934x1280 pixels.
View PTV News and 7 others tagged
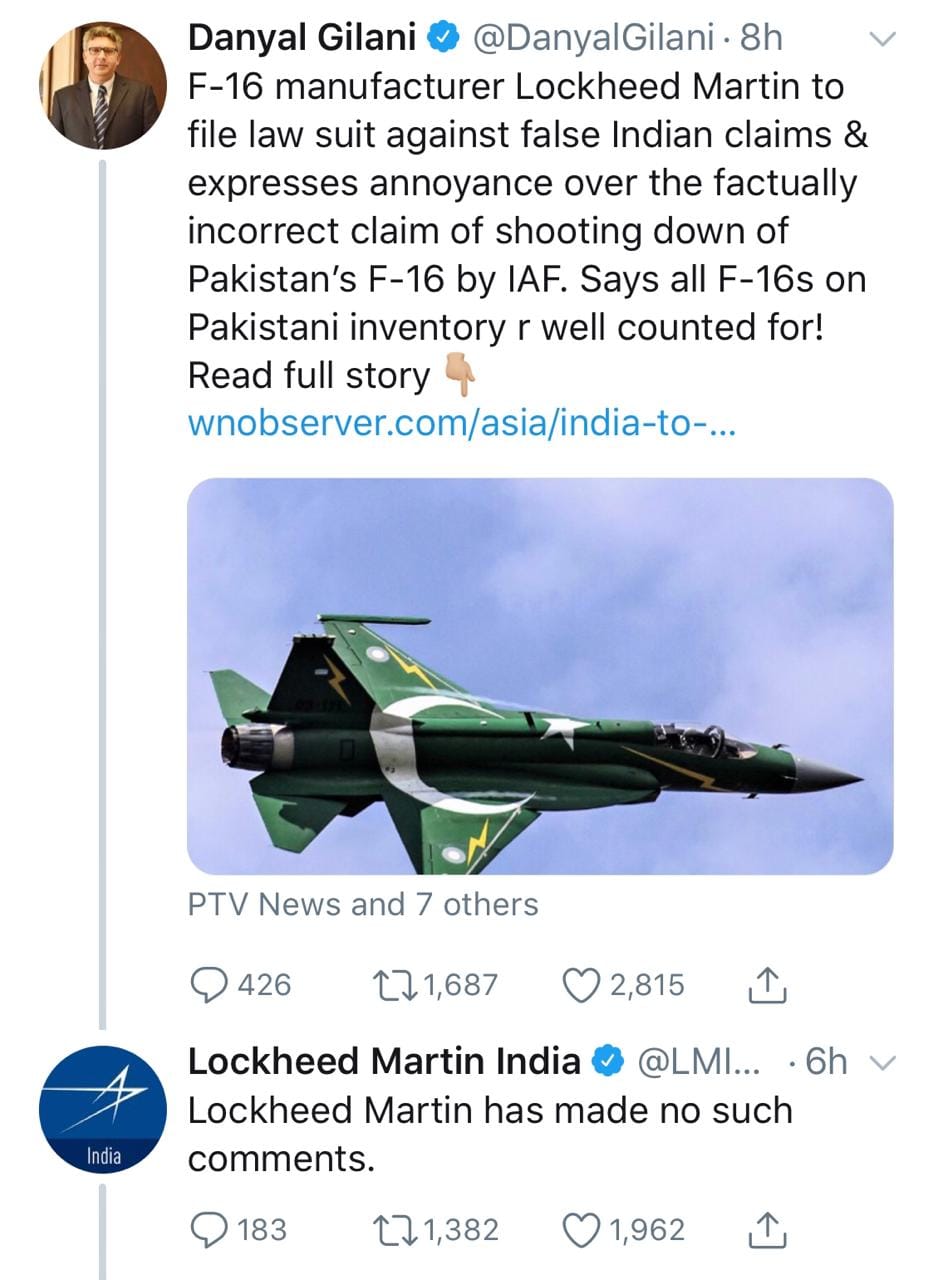(363, 904)
